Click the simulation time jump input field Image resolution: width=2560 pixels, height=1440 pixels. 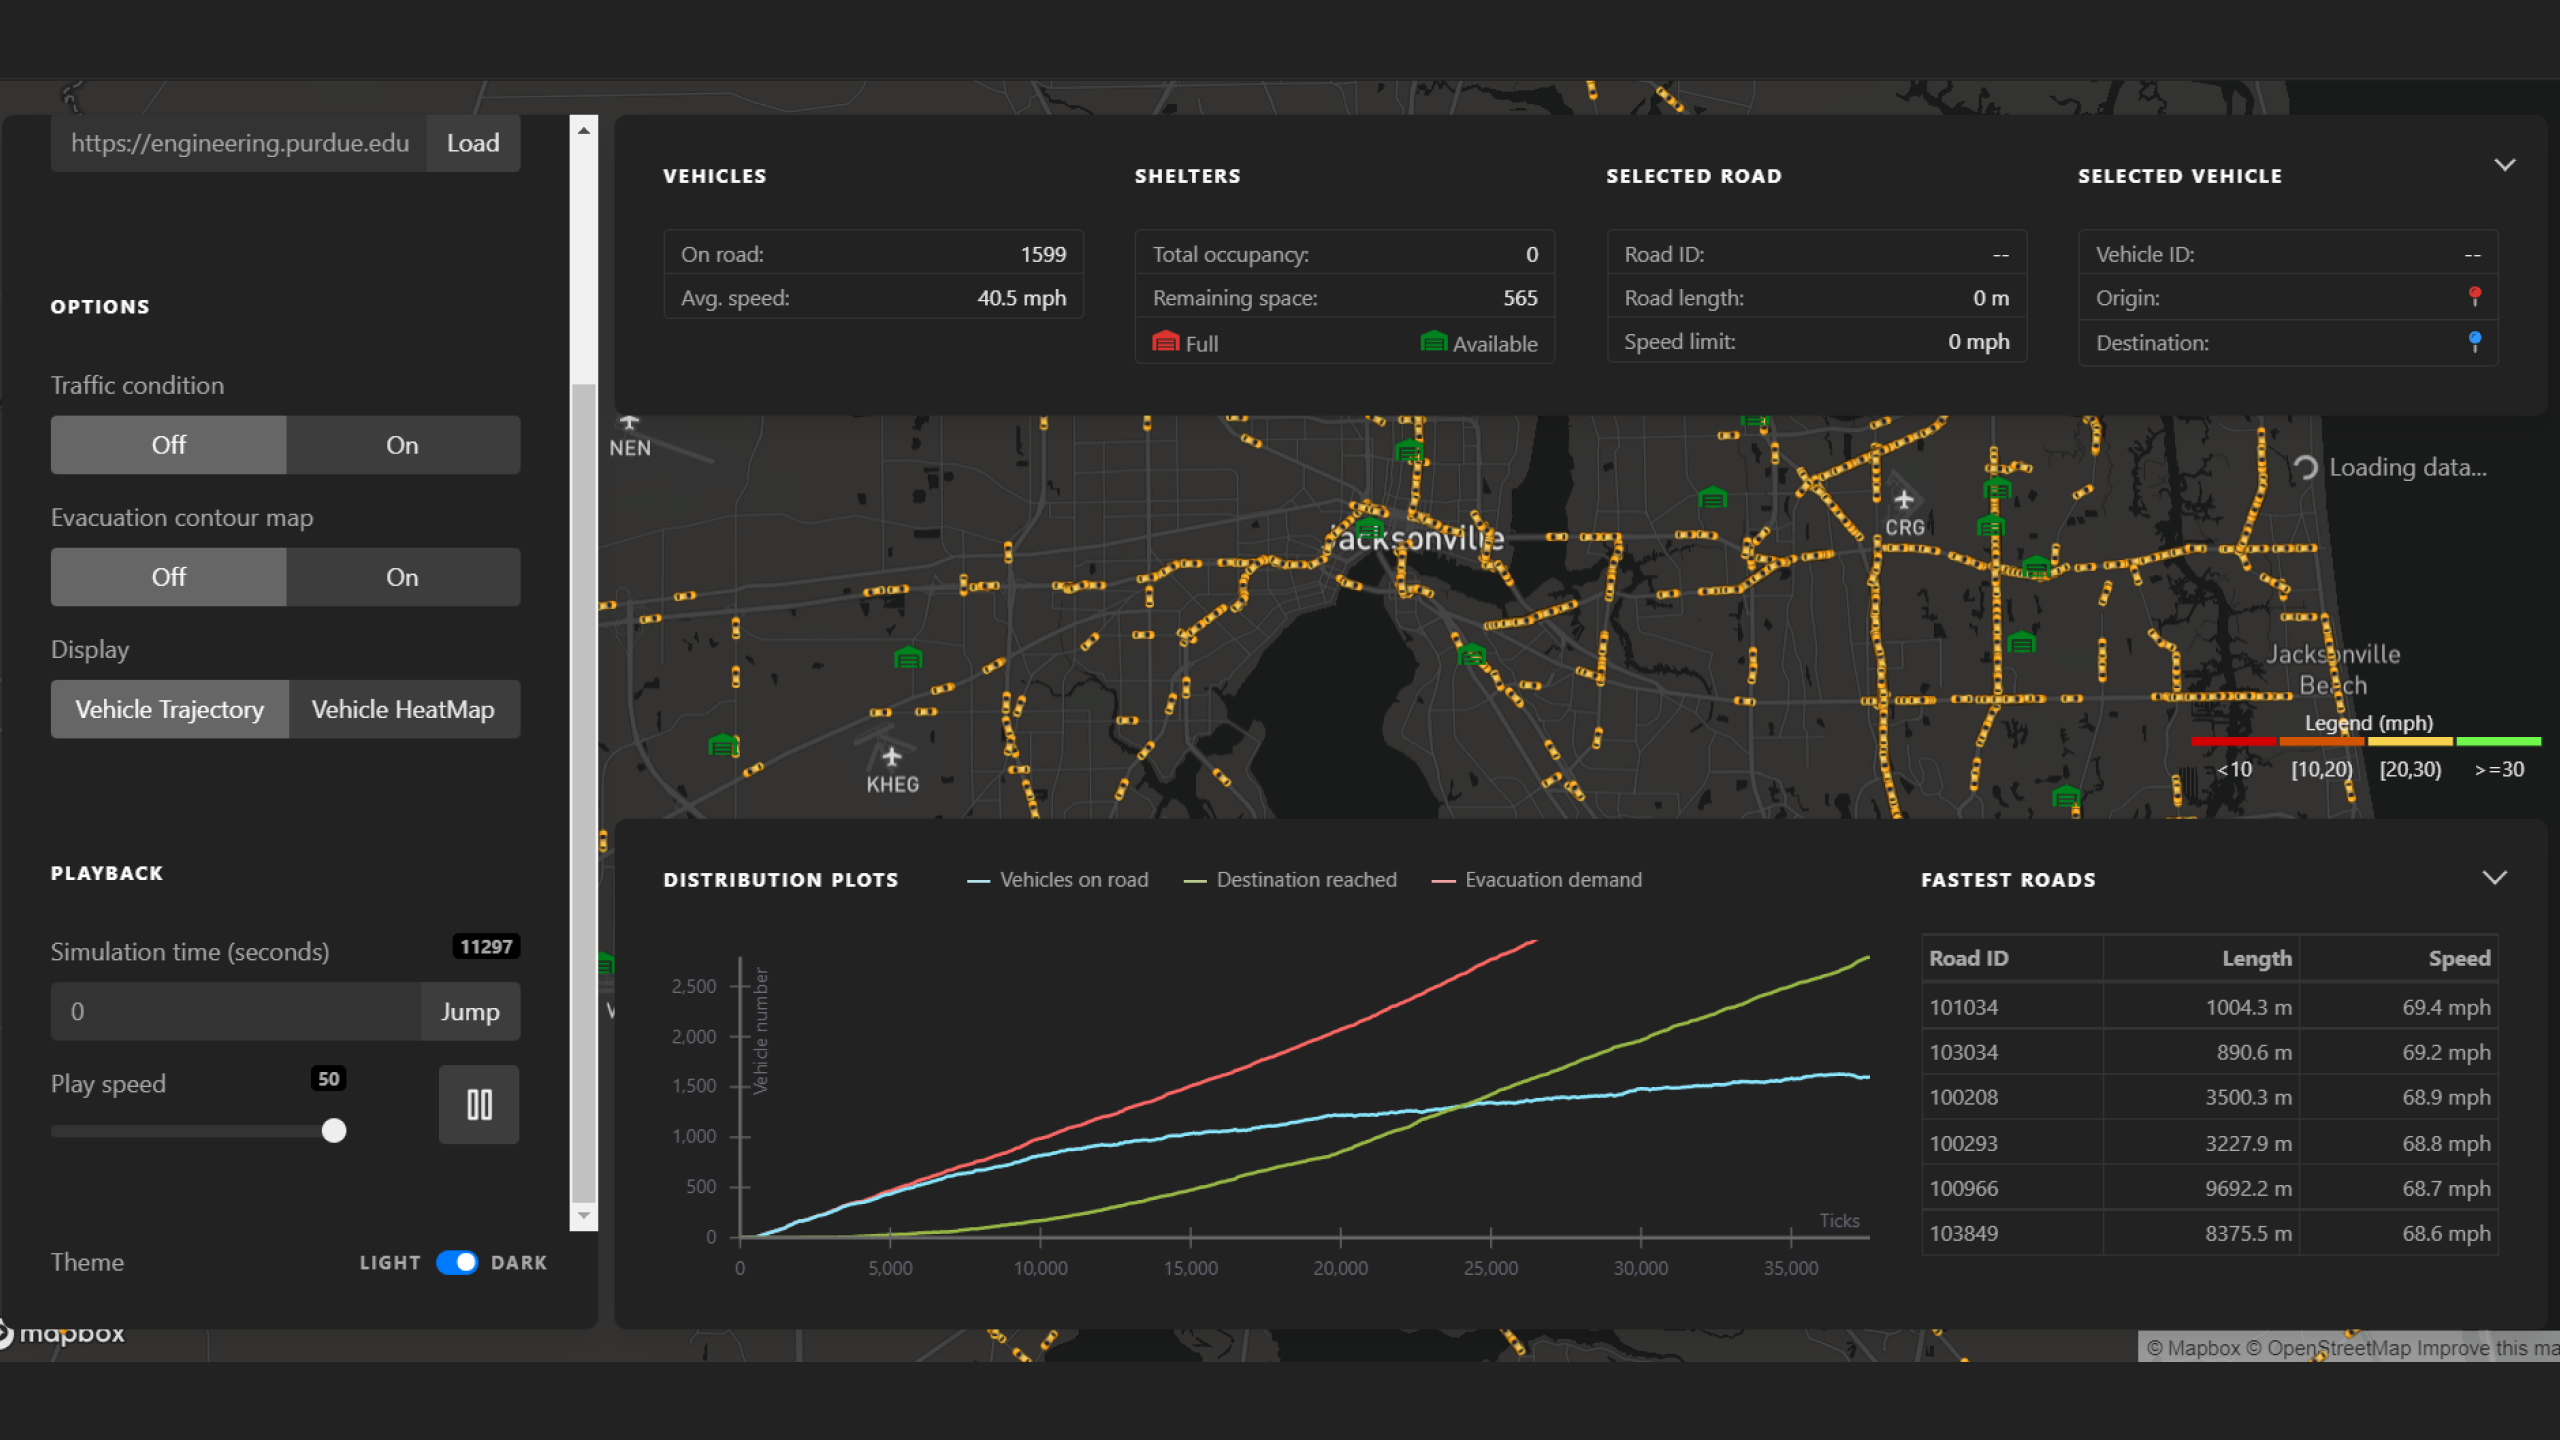[x=236, y=1011]
